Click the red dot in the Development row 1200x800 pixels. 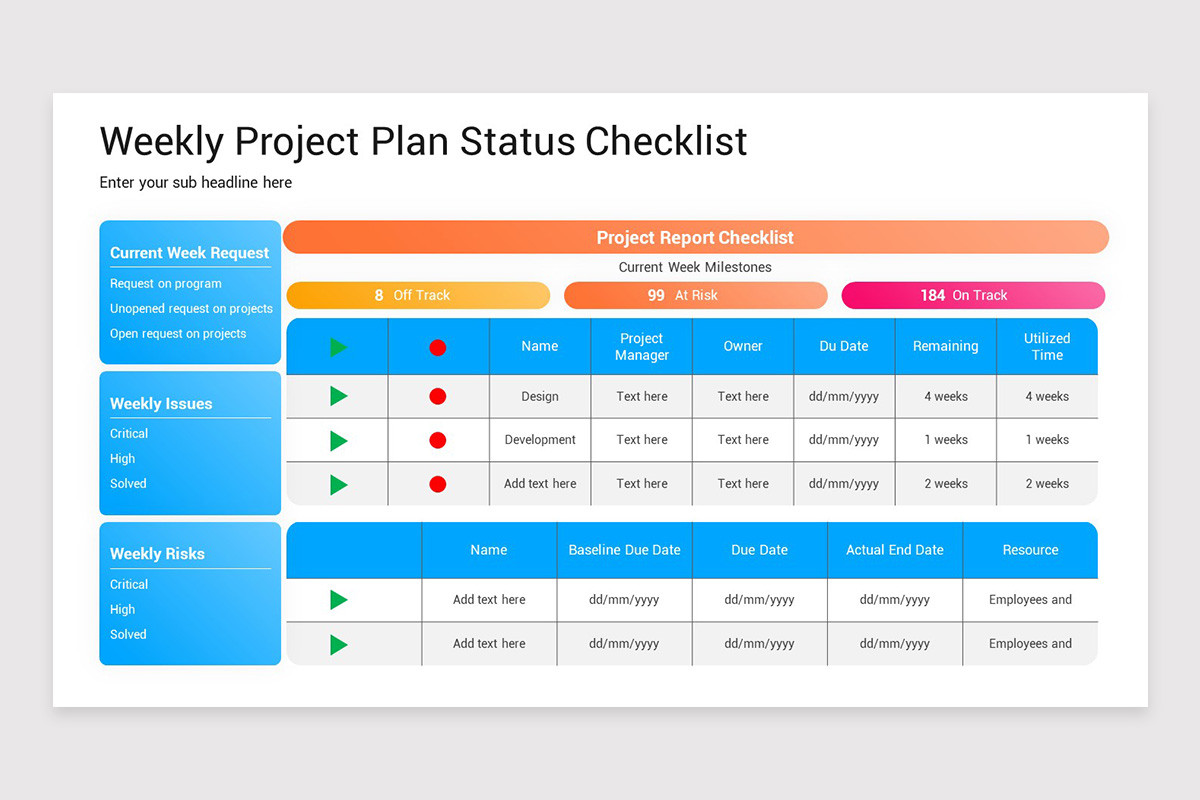[x=437, y=440]
